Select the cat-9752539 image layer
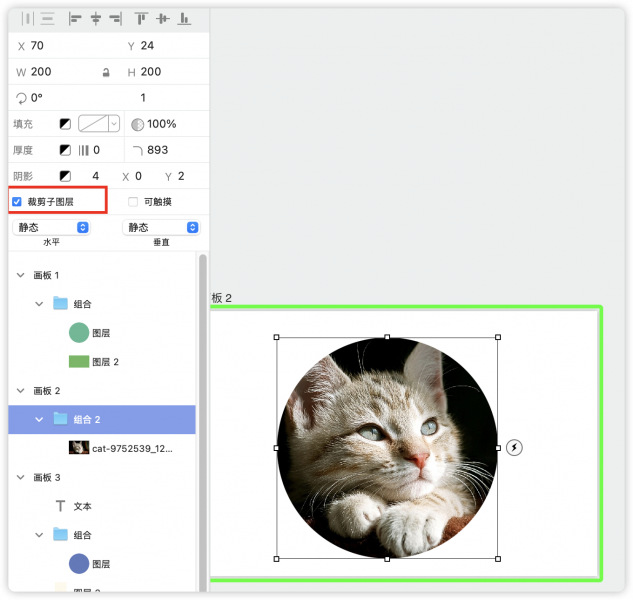Screen dimensions: 633x600 (x=132, y=448)
